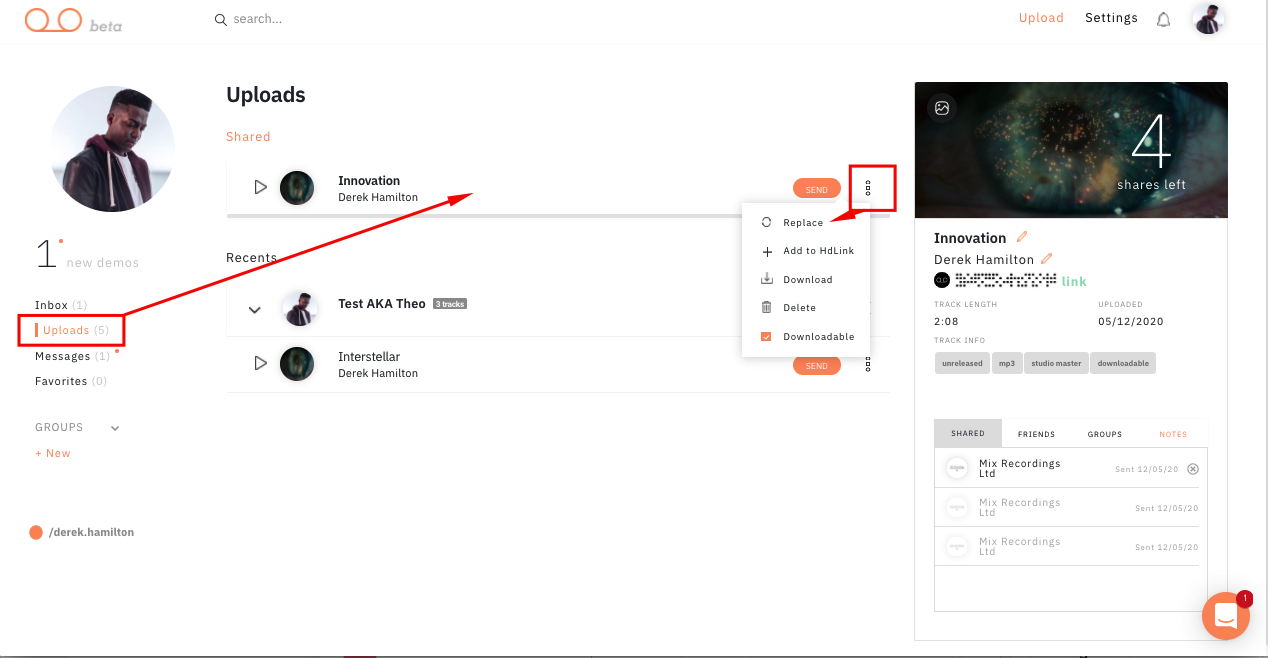The height and width of the screenshot is (658, 1268).
Task: Open the three-dot menu for Innovation
Action: point(868,188)
